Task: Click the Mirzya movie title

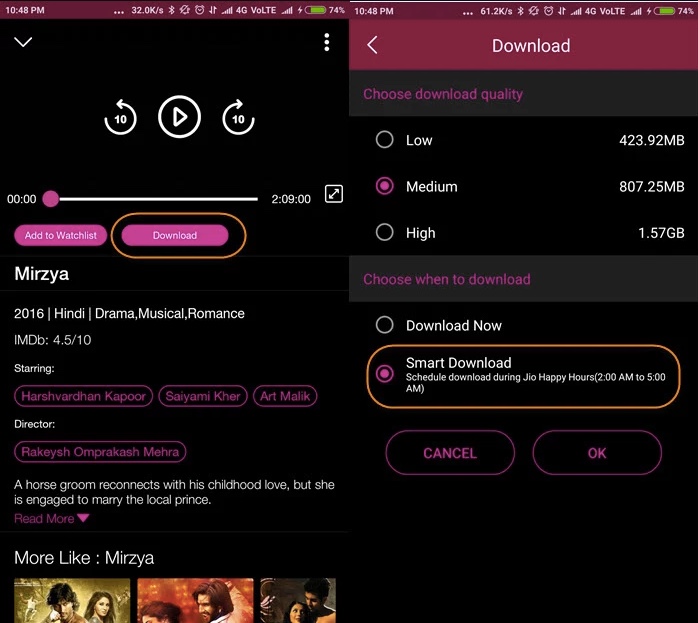Action: 41,274
